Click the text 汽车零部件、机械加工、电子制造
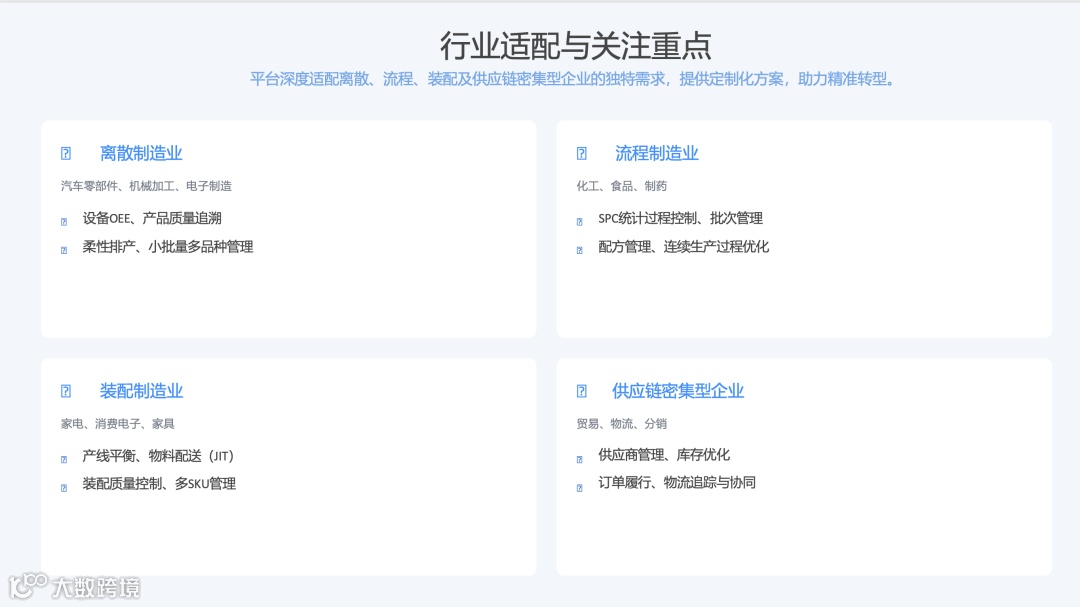 click(x=146, y=186)
